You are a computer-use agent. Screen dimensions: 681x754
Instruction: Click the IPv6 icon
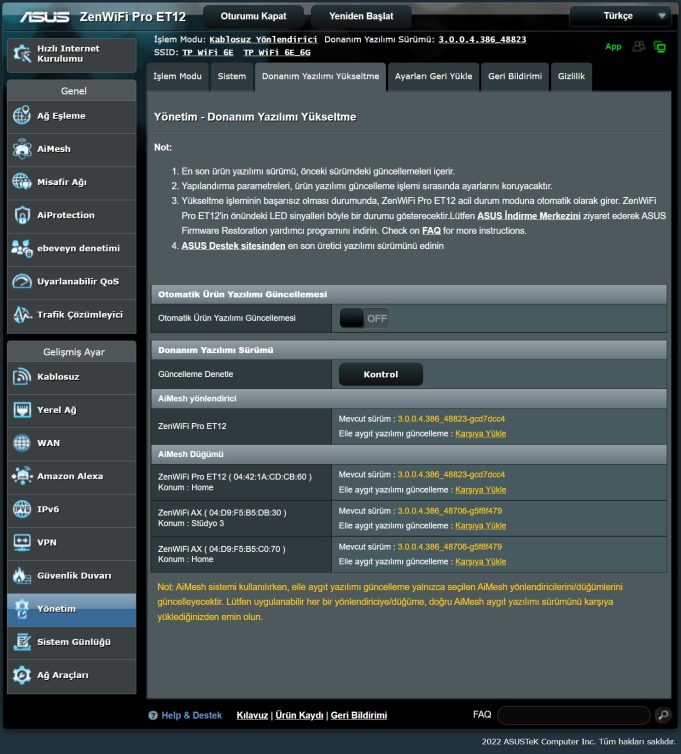tap(22, 509)
